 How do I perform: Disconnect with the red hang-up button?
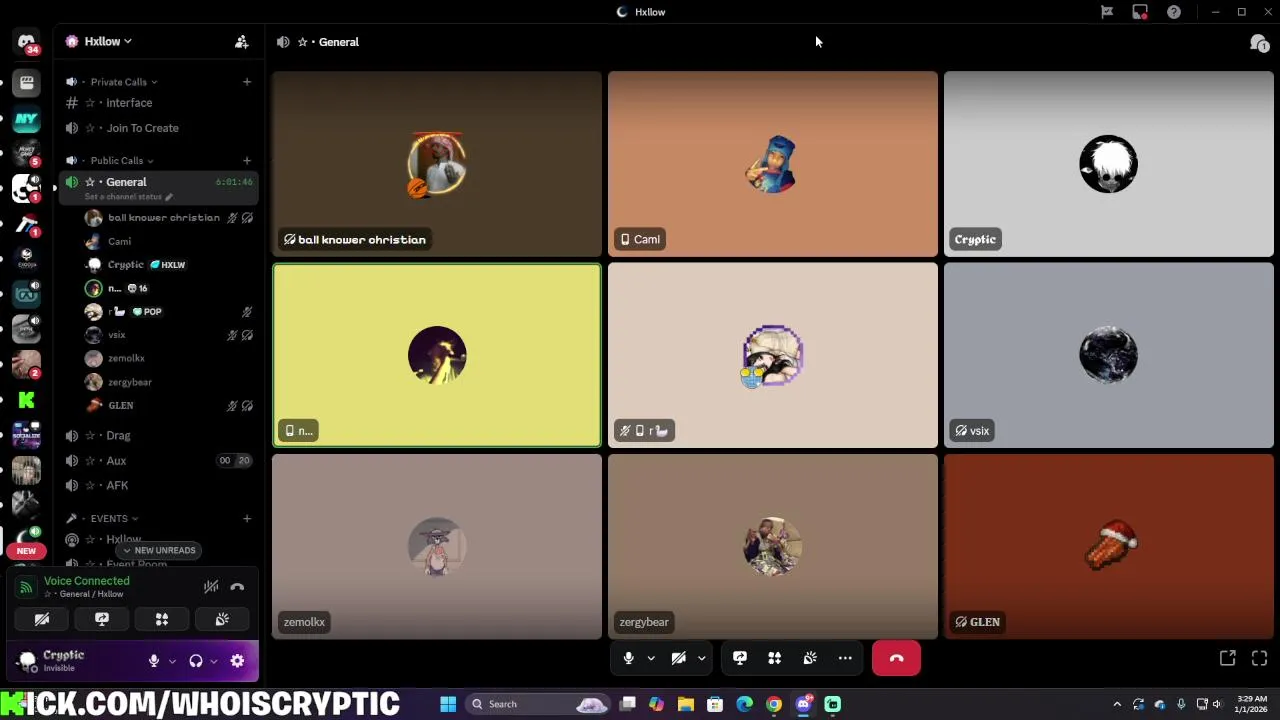tap(896, 658)
